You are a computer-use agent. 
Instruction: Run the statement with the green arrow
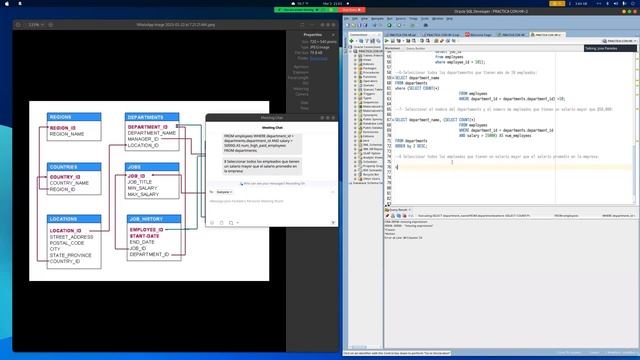click(387, 41)
